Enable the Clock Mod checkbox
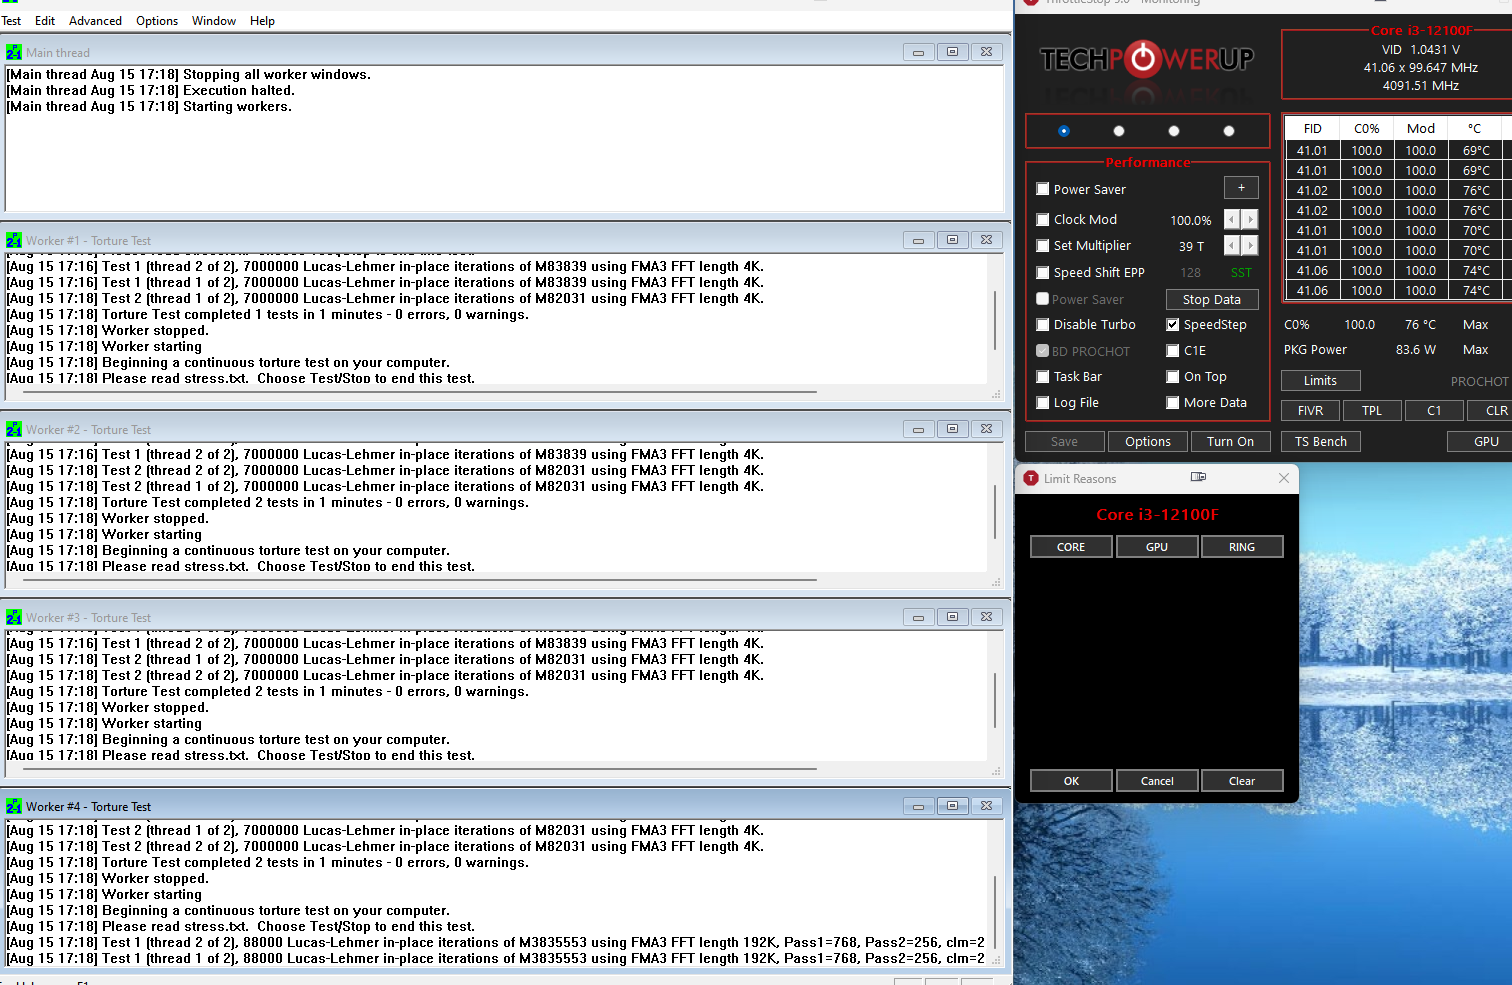Viewport: 1512px width, 985px height. pyautogui.click(x=1043, y=219)
